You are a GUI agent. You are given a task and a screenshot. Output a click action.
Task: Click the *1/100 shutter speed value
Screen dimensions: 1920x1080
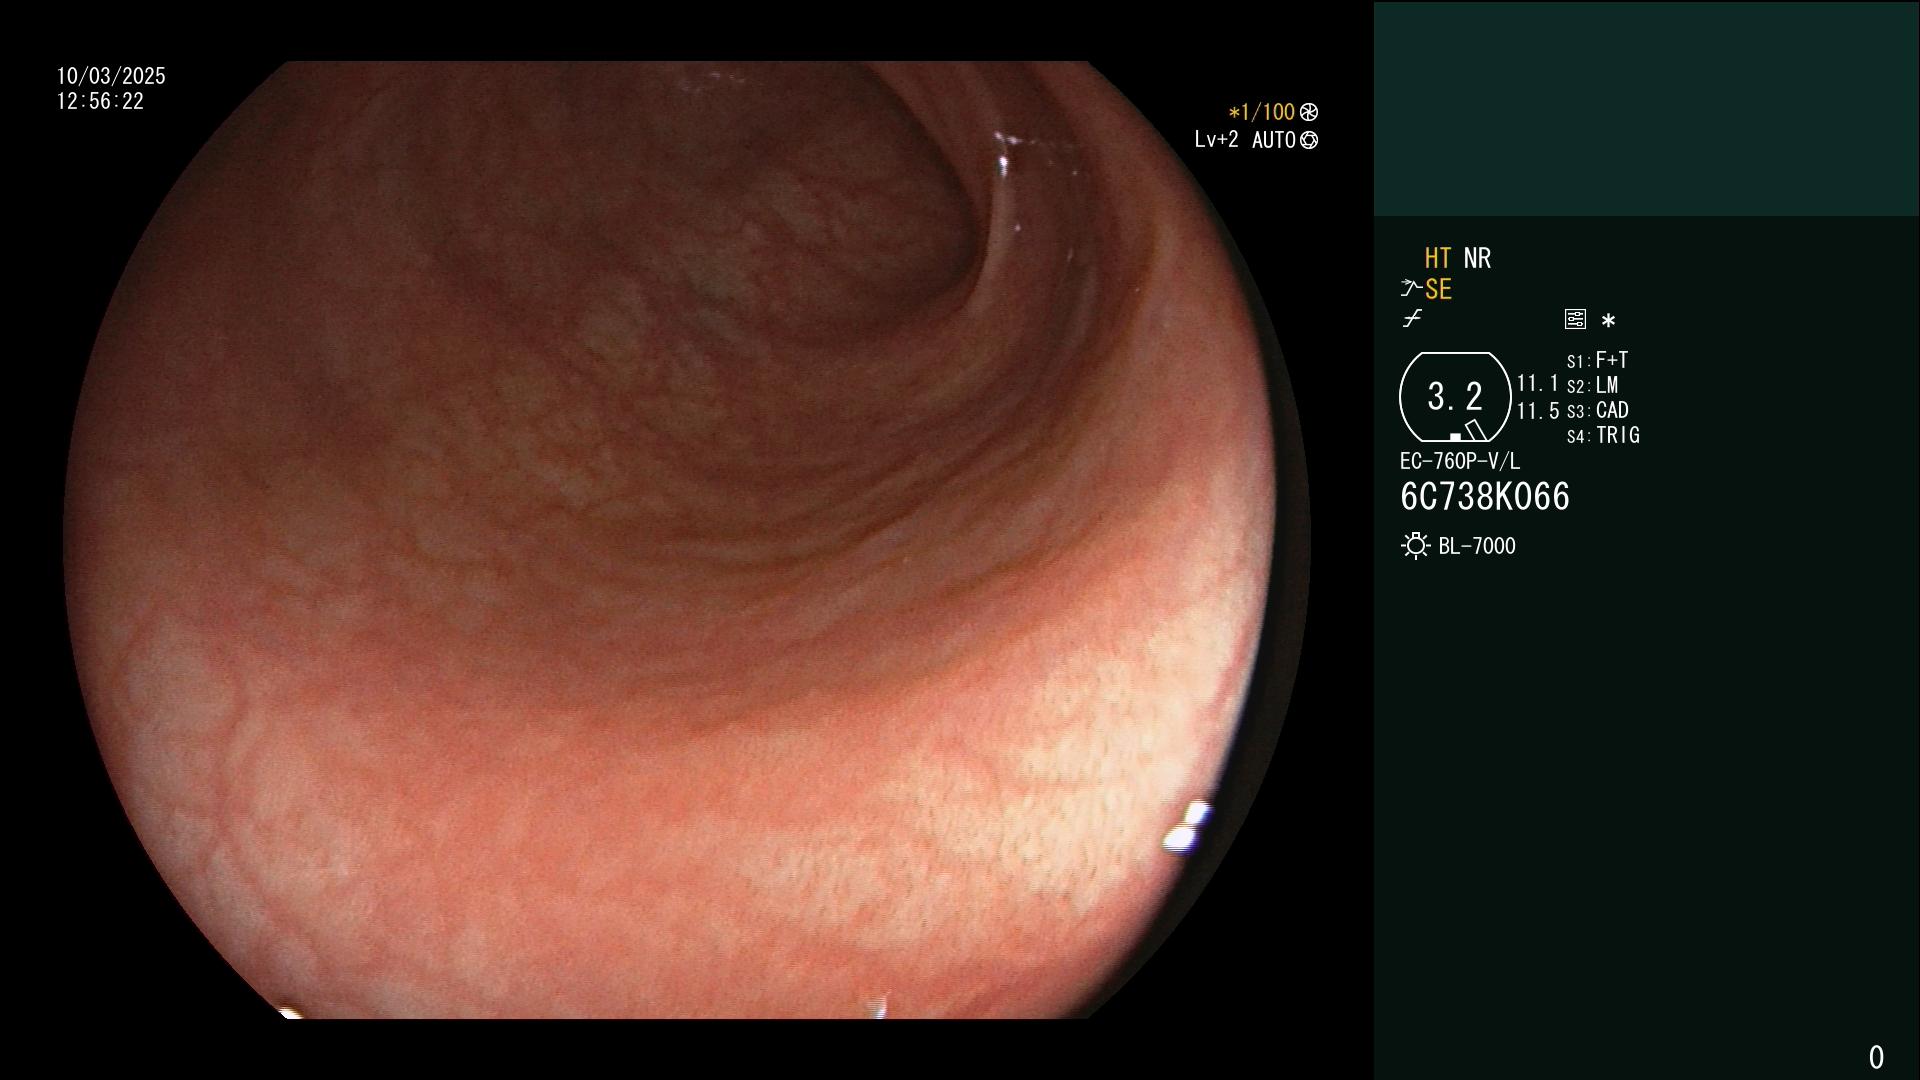click(x=1262, y=112)
